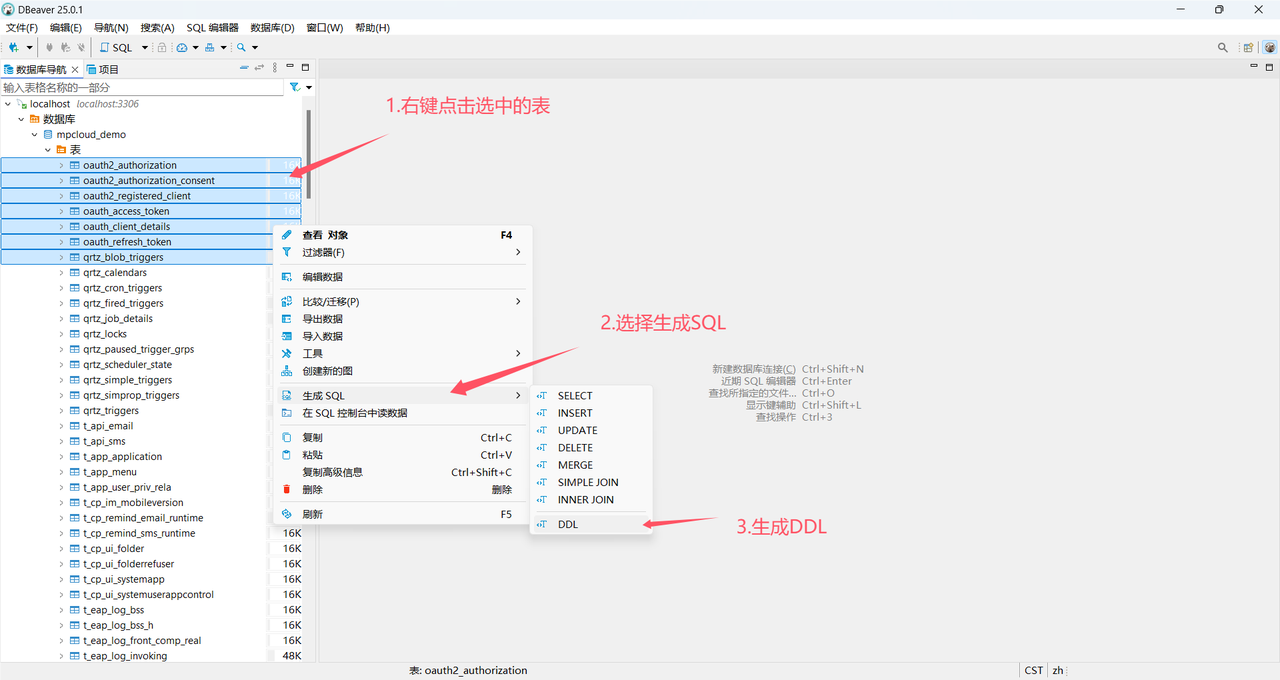Open a new SQL editor from toolbar
1280x680 pixels.
pos(116,47)
